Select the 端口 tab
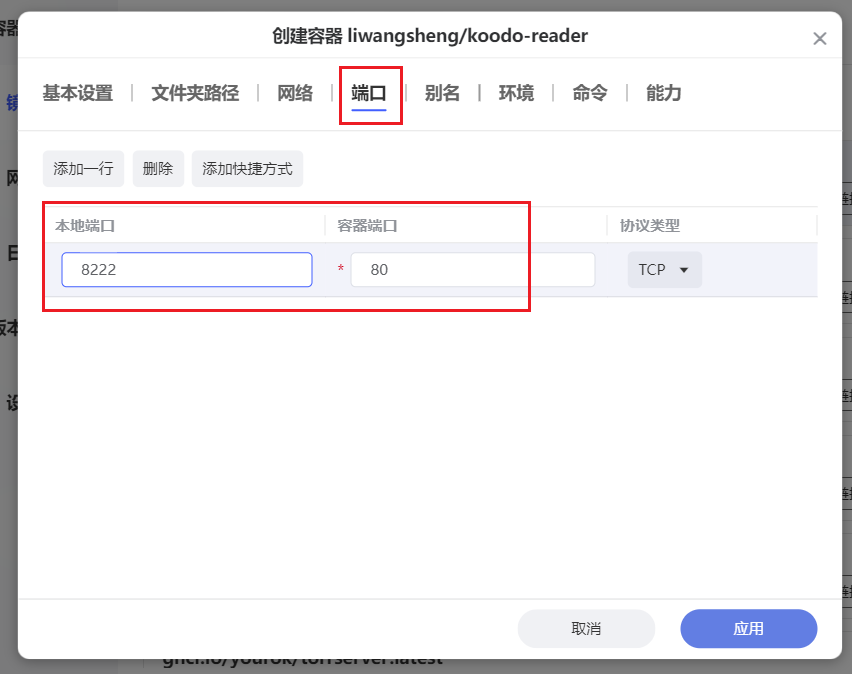 [x=369, y=93]
